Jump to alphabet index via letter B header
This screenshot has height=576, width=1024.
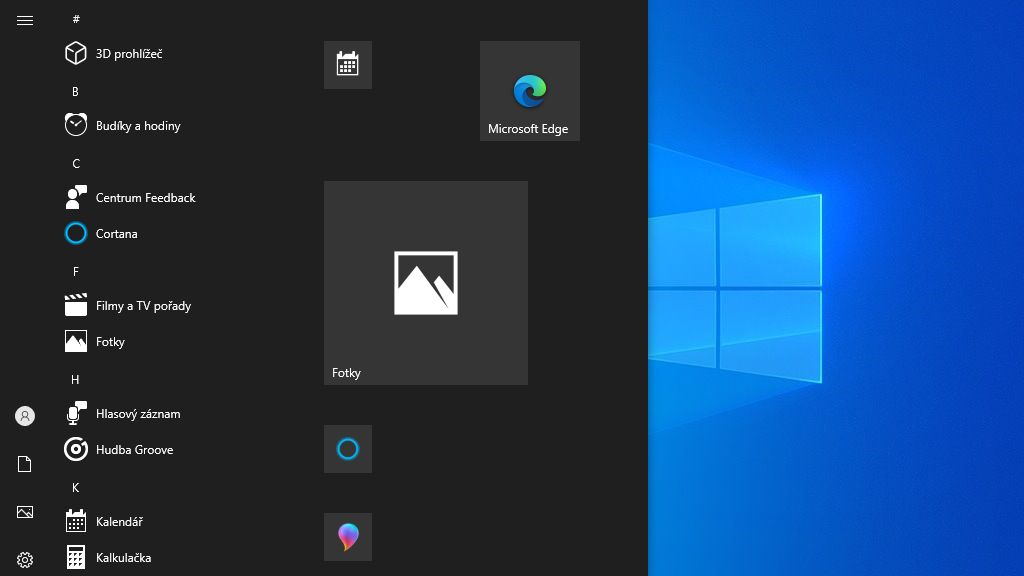75,92
